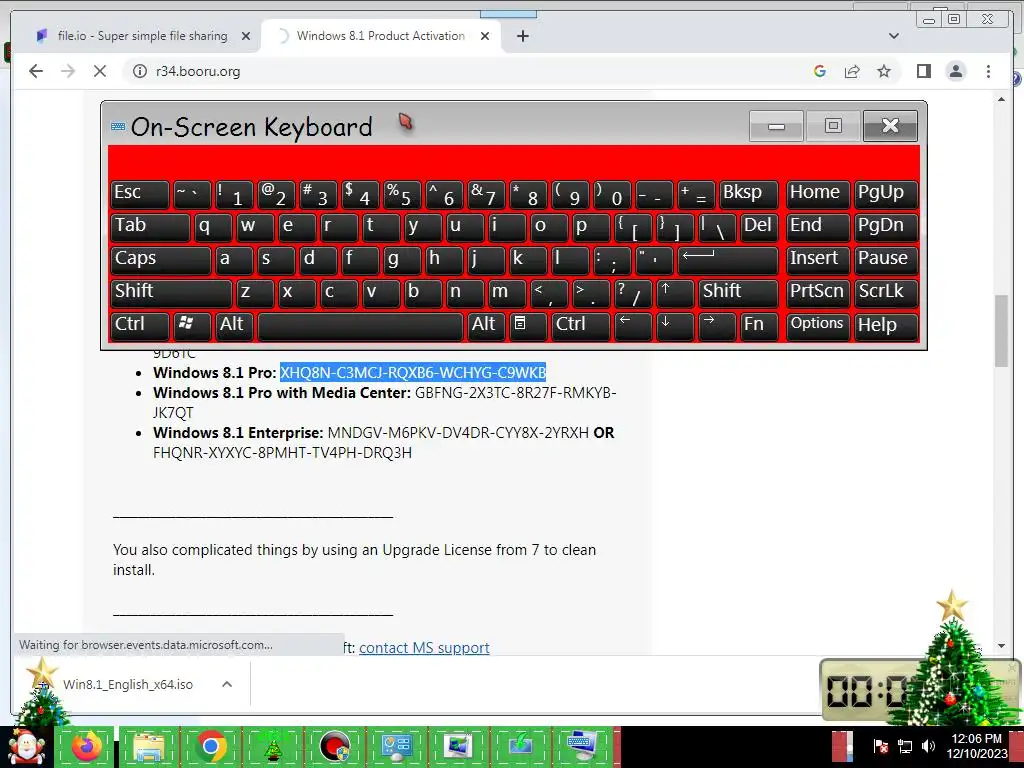This screenshot has height=768, width=1024.
Task: Click the network tray icon
Action: coord(904,746)
